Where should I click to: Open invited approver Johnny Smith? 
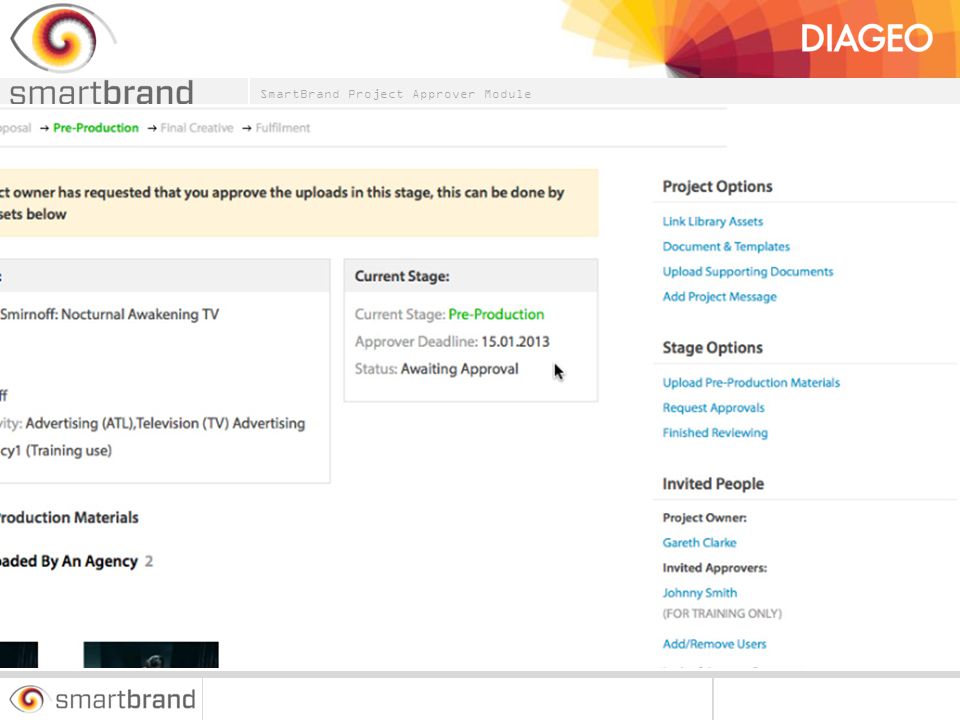click(x=700, y=593)
